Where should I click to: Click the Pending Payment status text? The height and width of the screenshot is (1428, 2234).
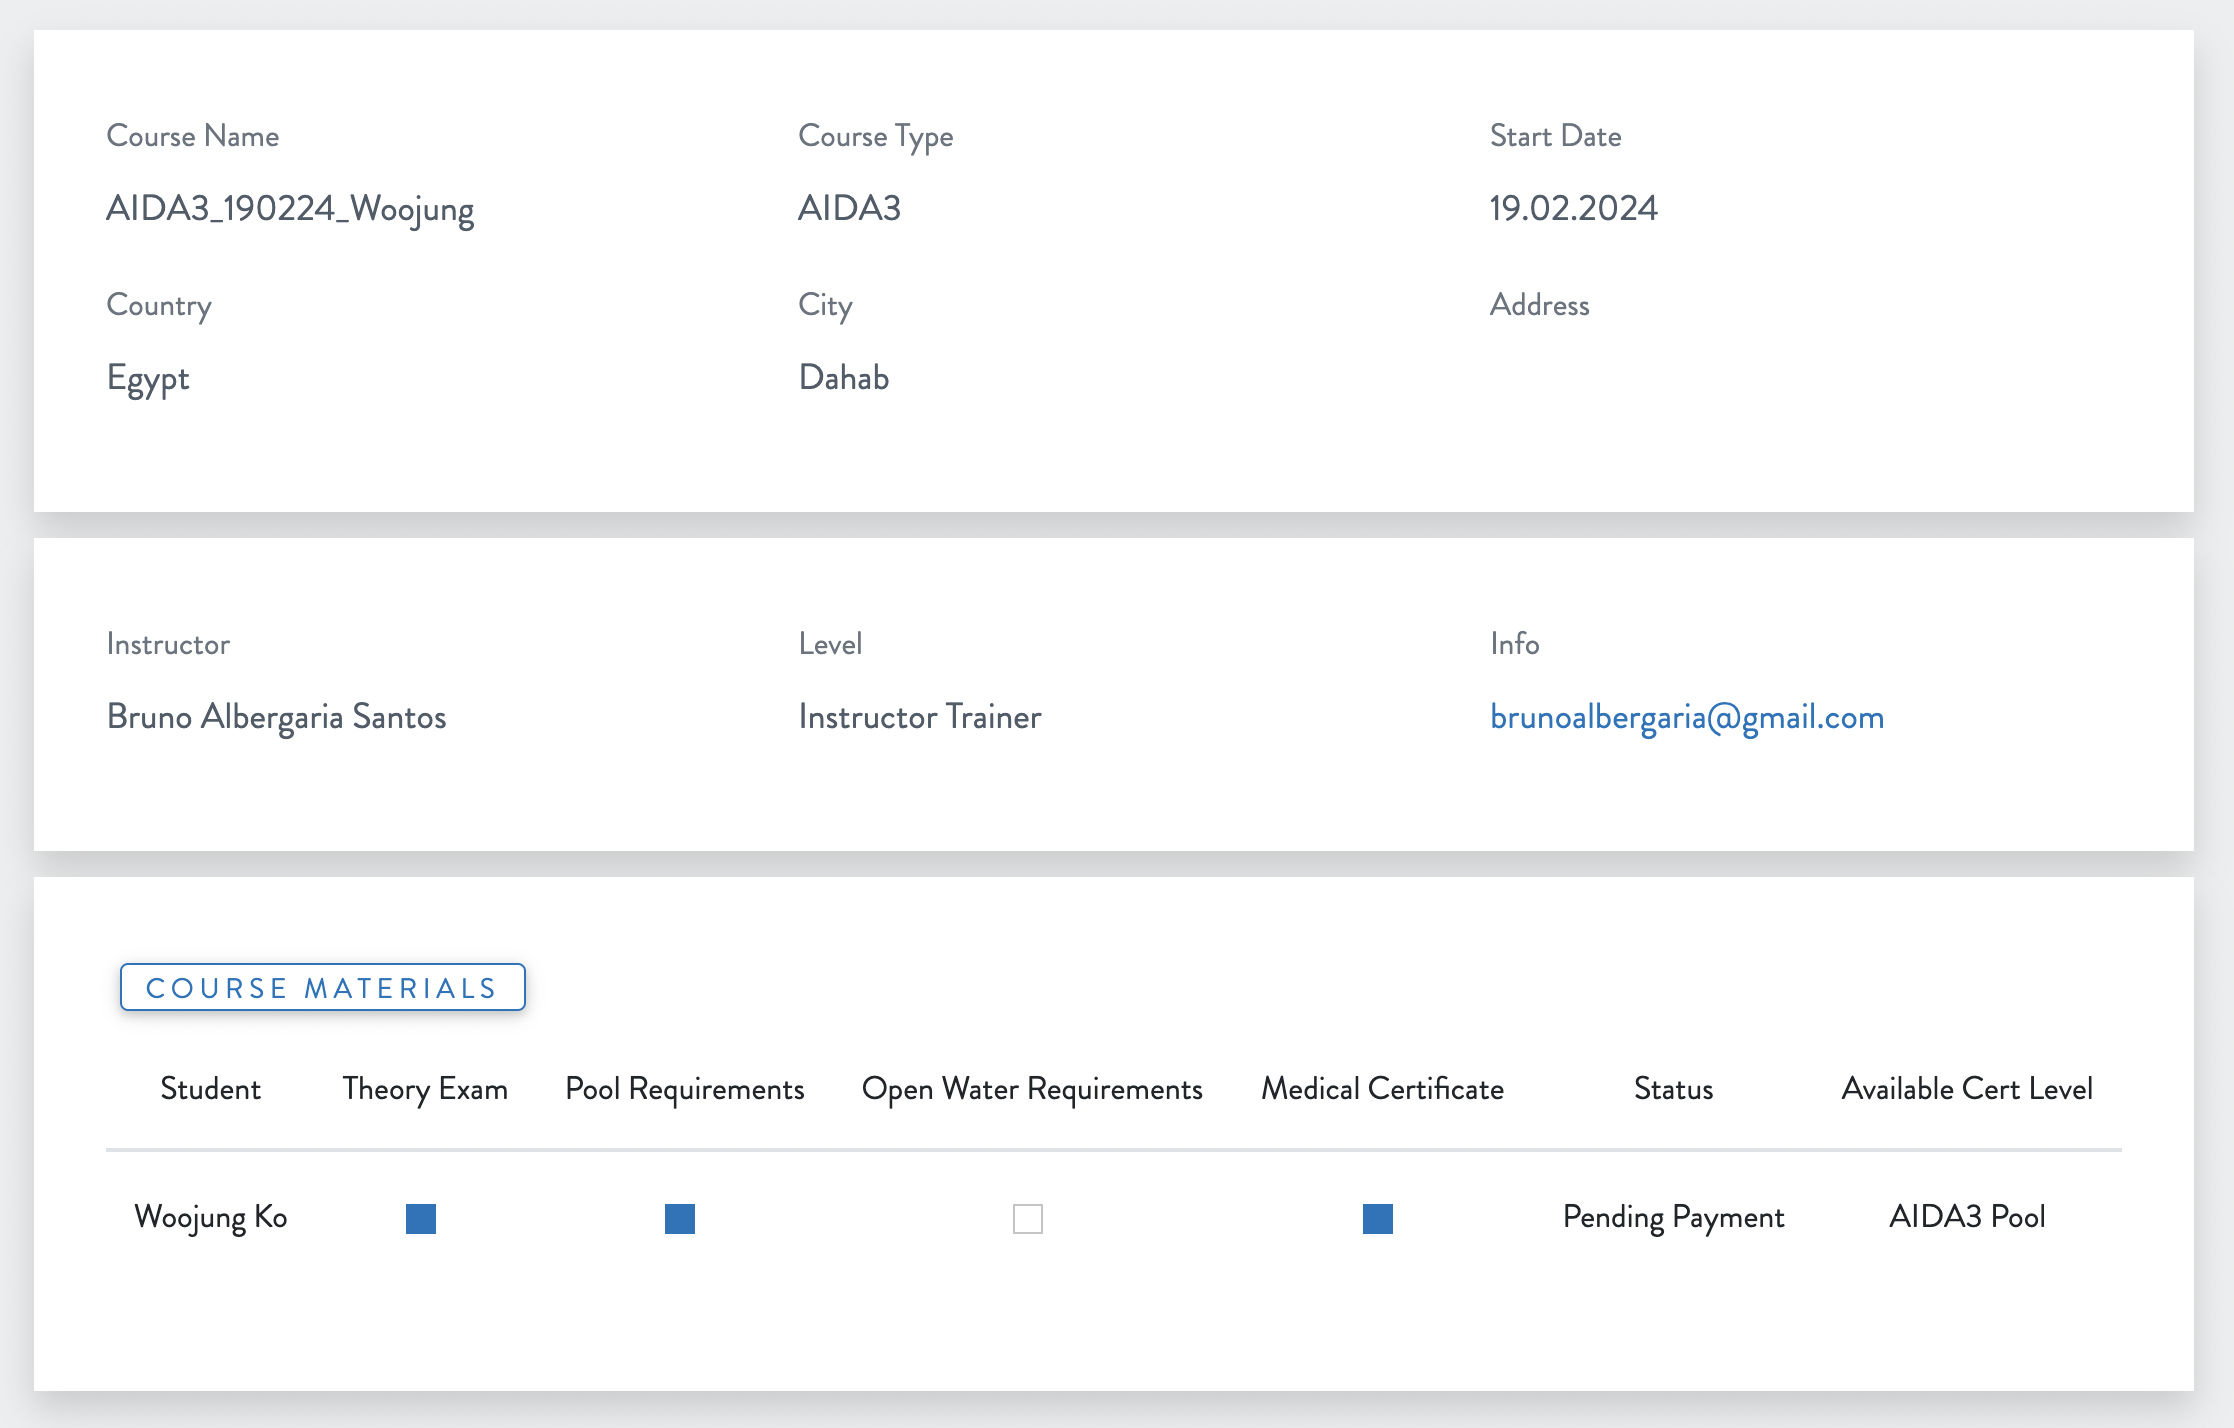coord(1673,1216)
